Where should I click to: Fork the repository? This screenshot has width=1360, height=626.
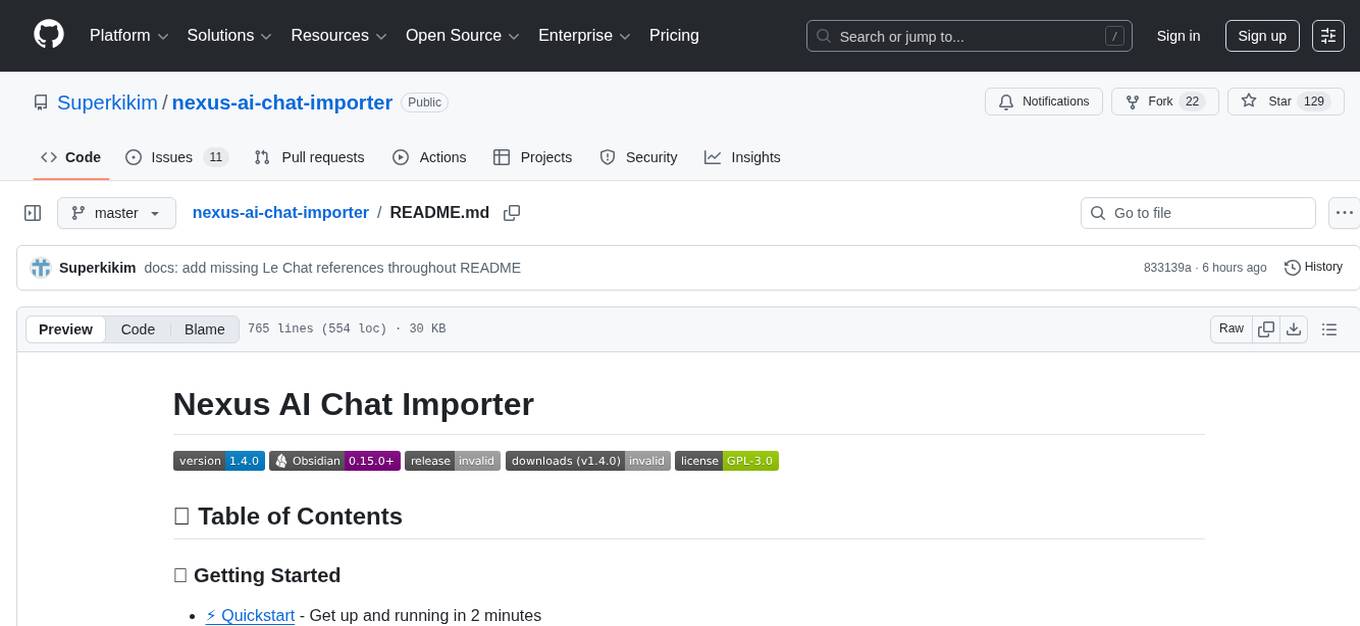(1156, 101)
